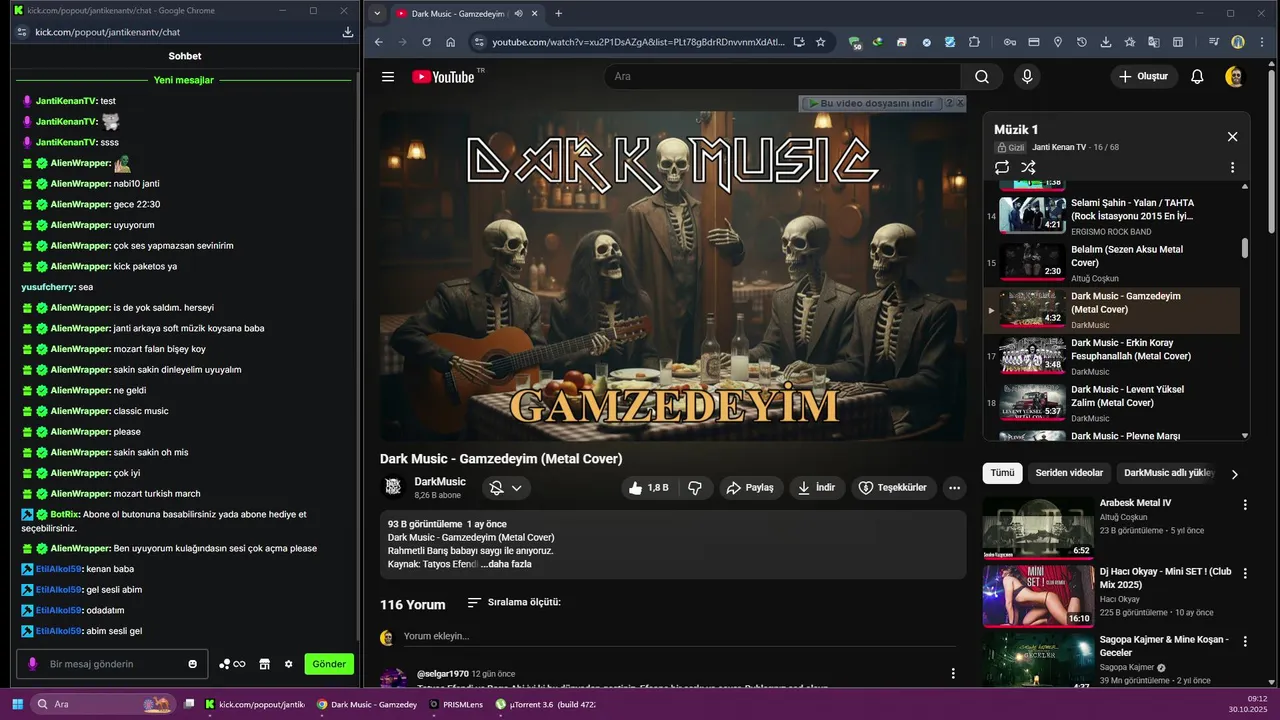The image size is (1280, 720).
Task: Download the video with İndir
Action: coord(816,488)
